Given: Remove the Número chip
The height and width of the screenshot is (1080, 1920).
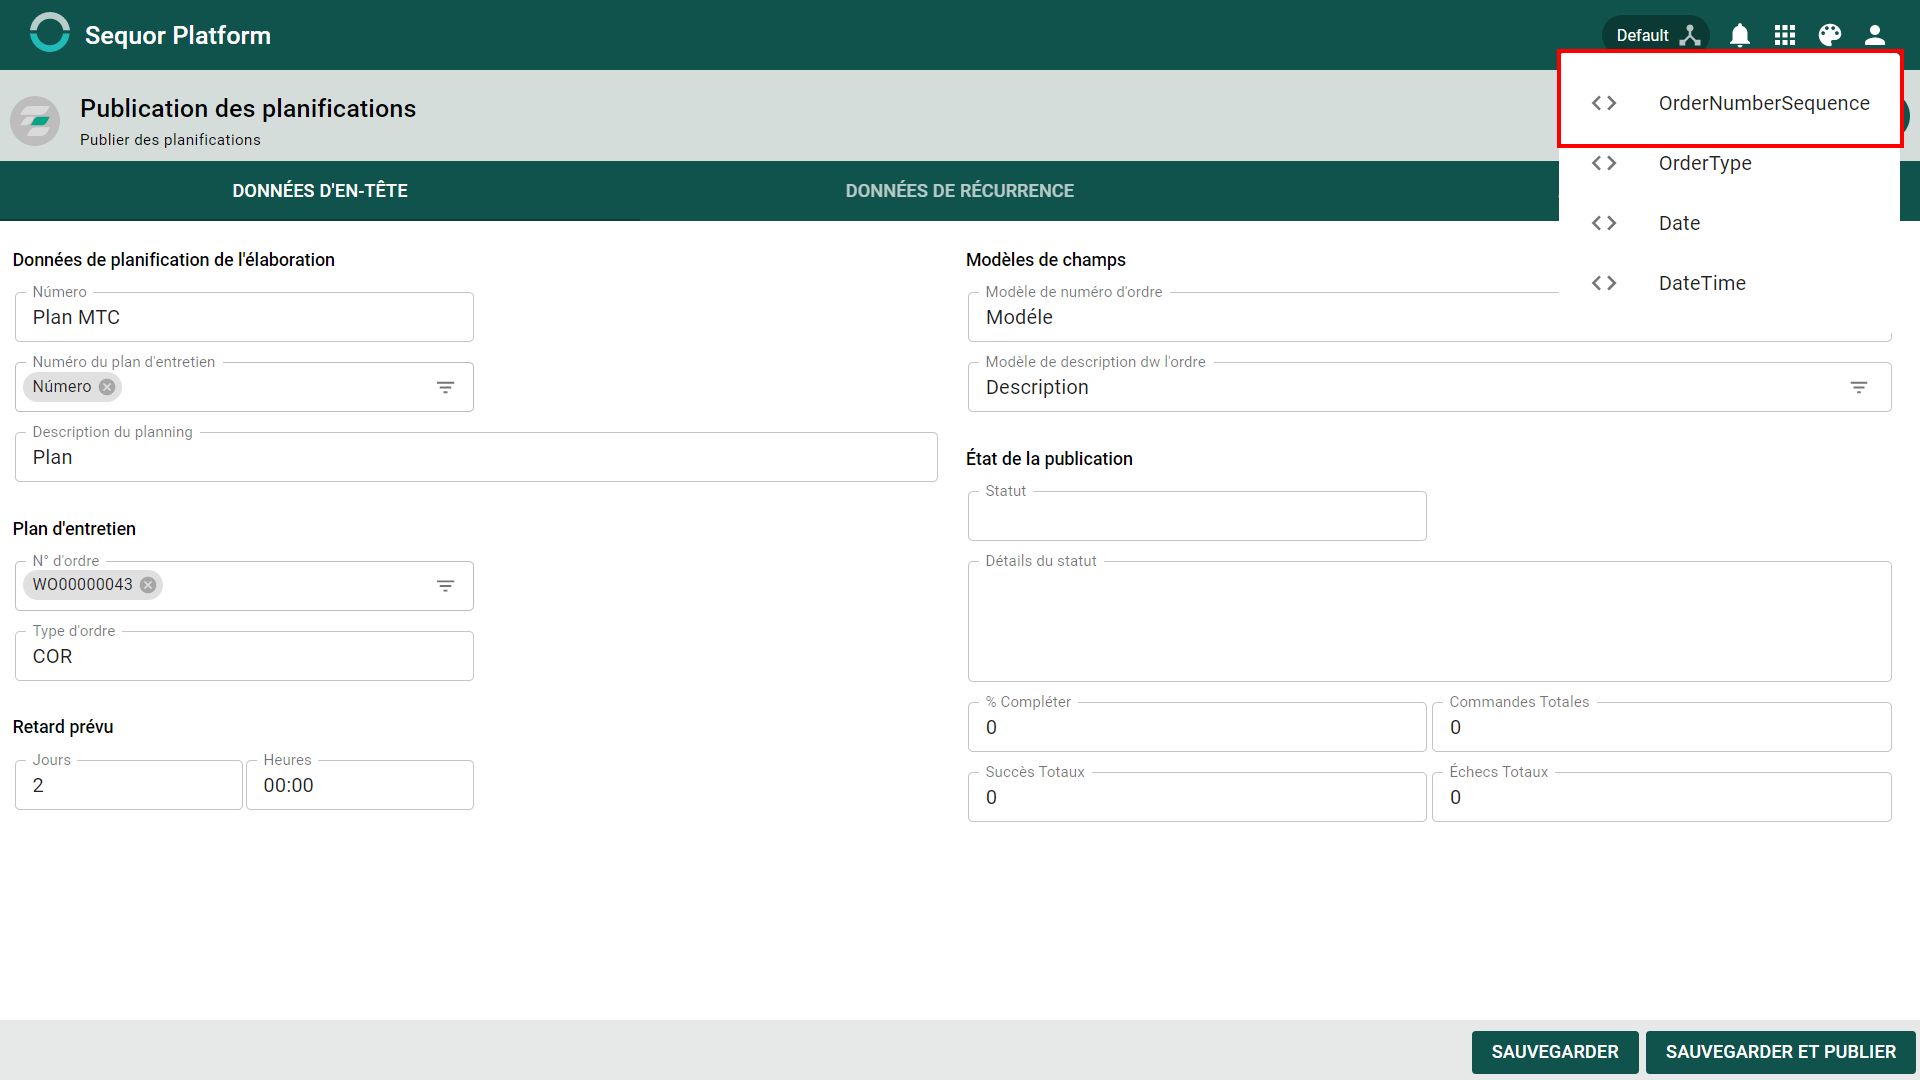Looking at the screenshot, I should (107, 387).
